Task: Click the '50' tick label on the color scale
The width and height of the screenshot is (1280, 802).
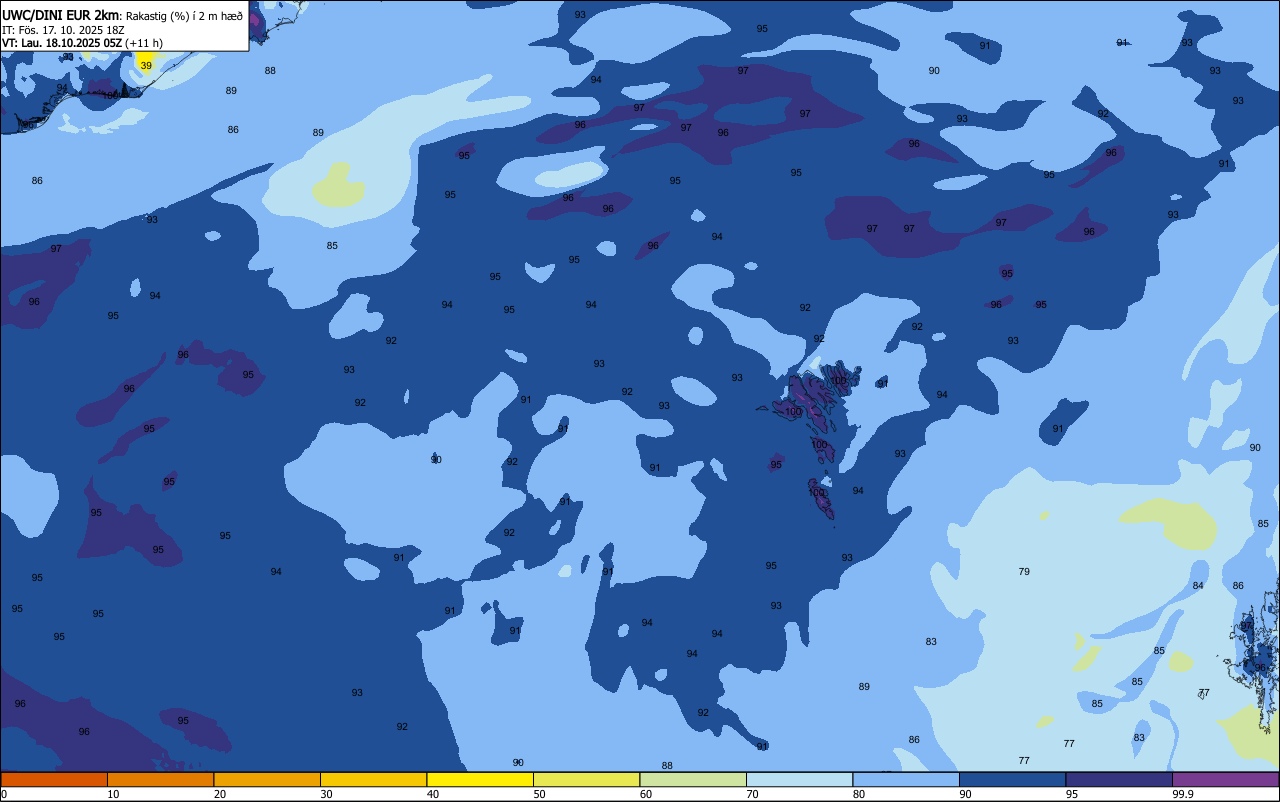Action: point(540,794)
